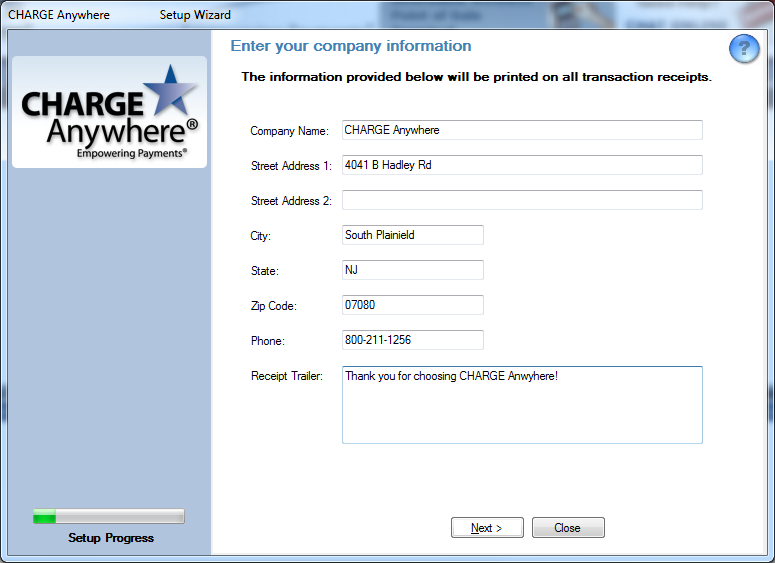Viewport: 775px width, 563px height.
Task: Click the Zip Code field
Action: [x=412, y=305]
